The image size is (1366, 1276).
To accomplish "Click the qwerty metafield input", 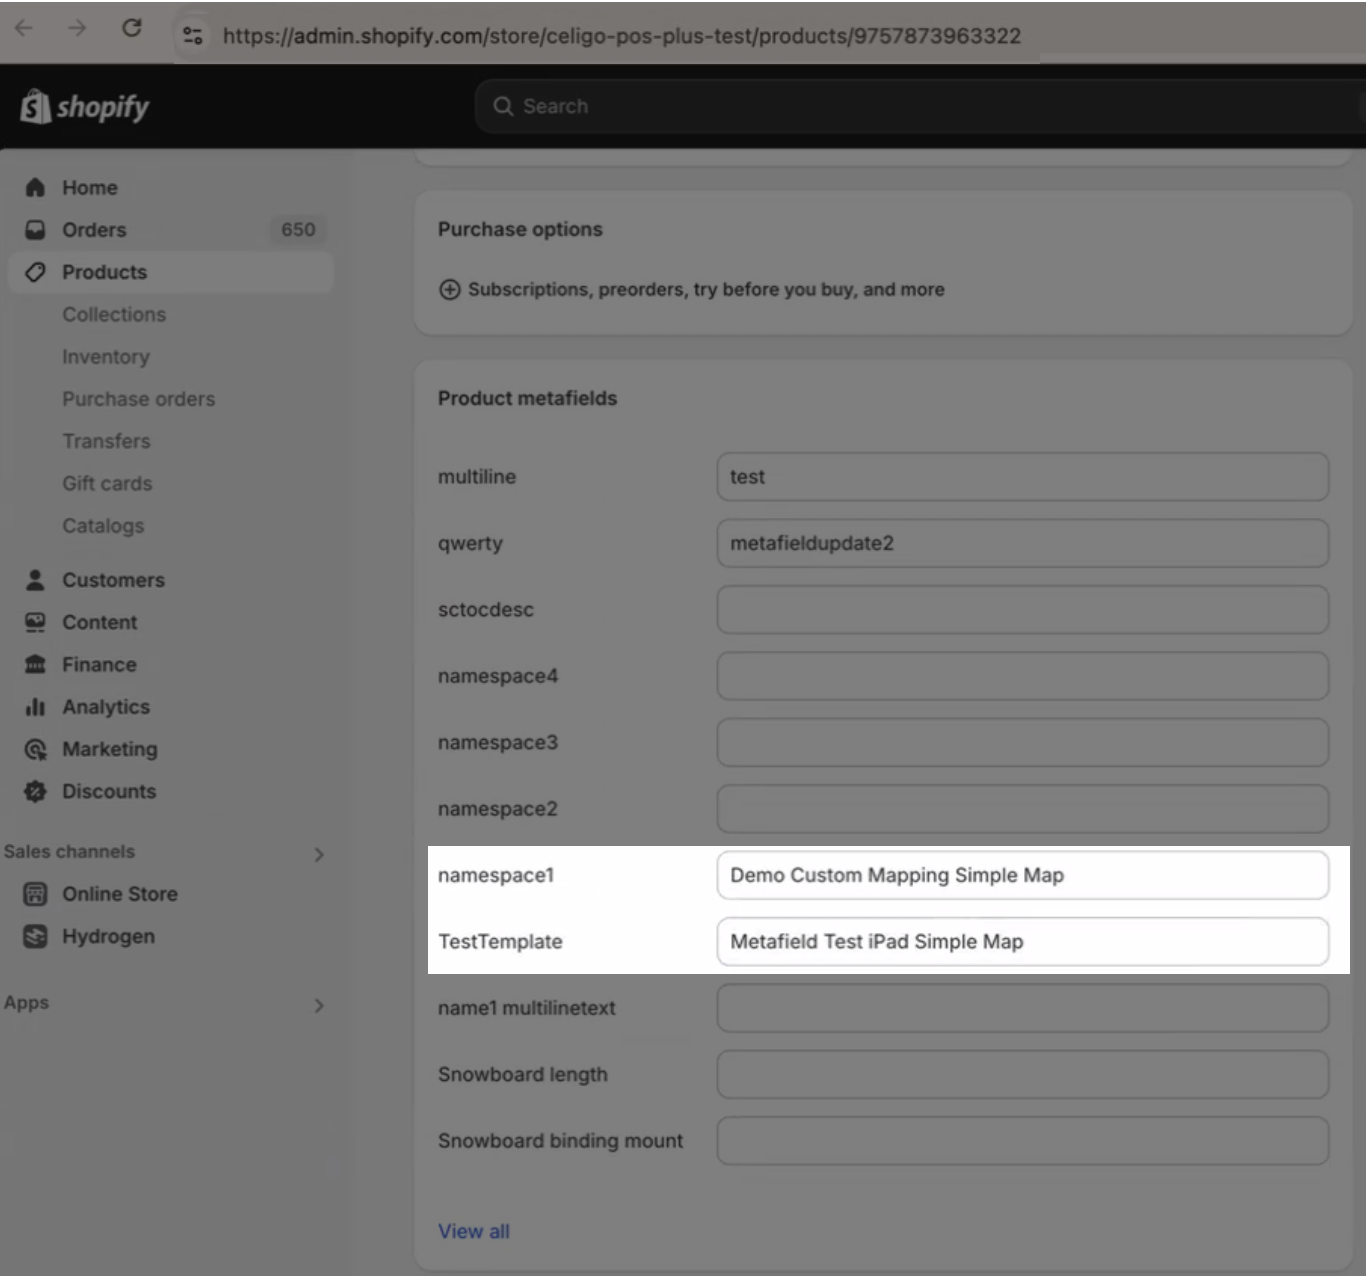I will point(1022,543).
